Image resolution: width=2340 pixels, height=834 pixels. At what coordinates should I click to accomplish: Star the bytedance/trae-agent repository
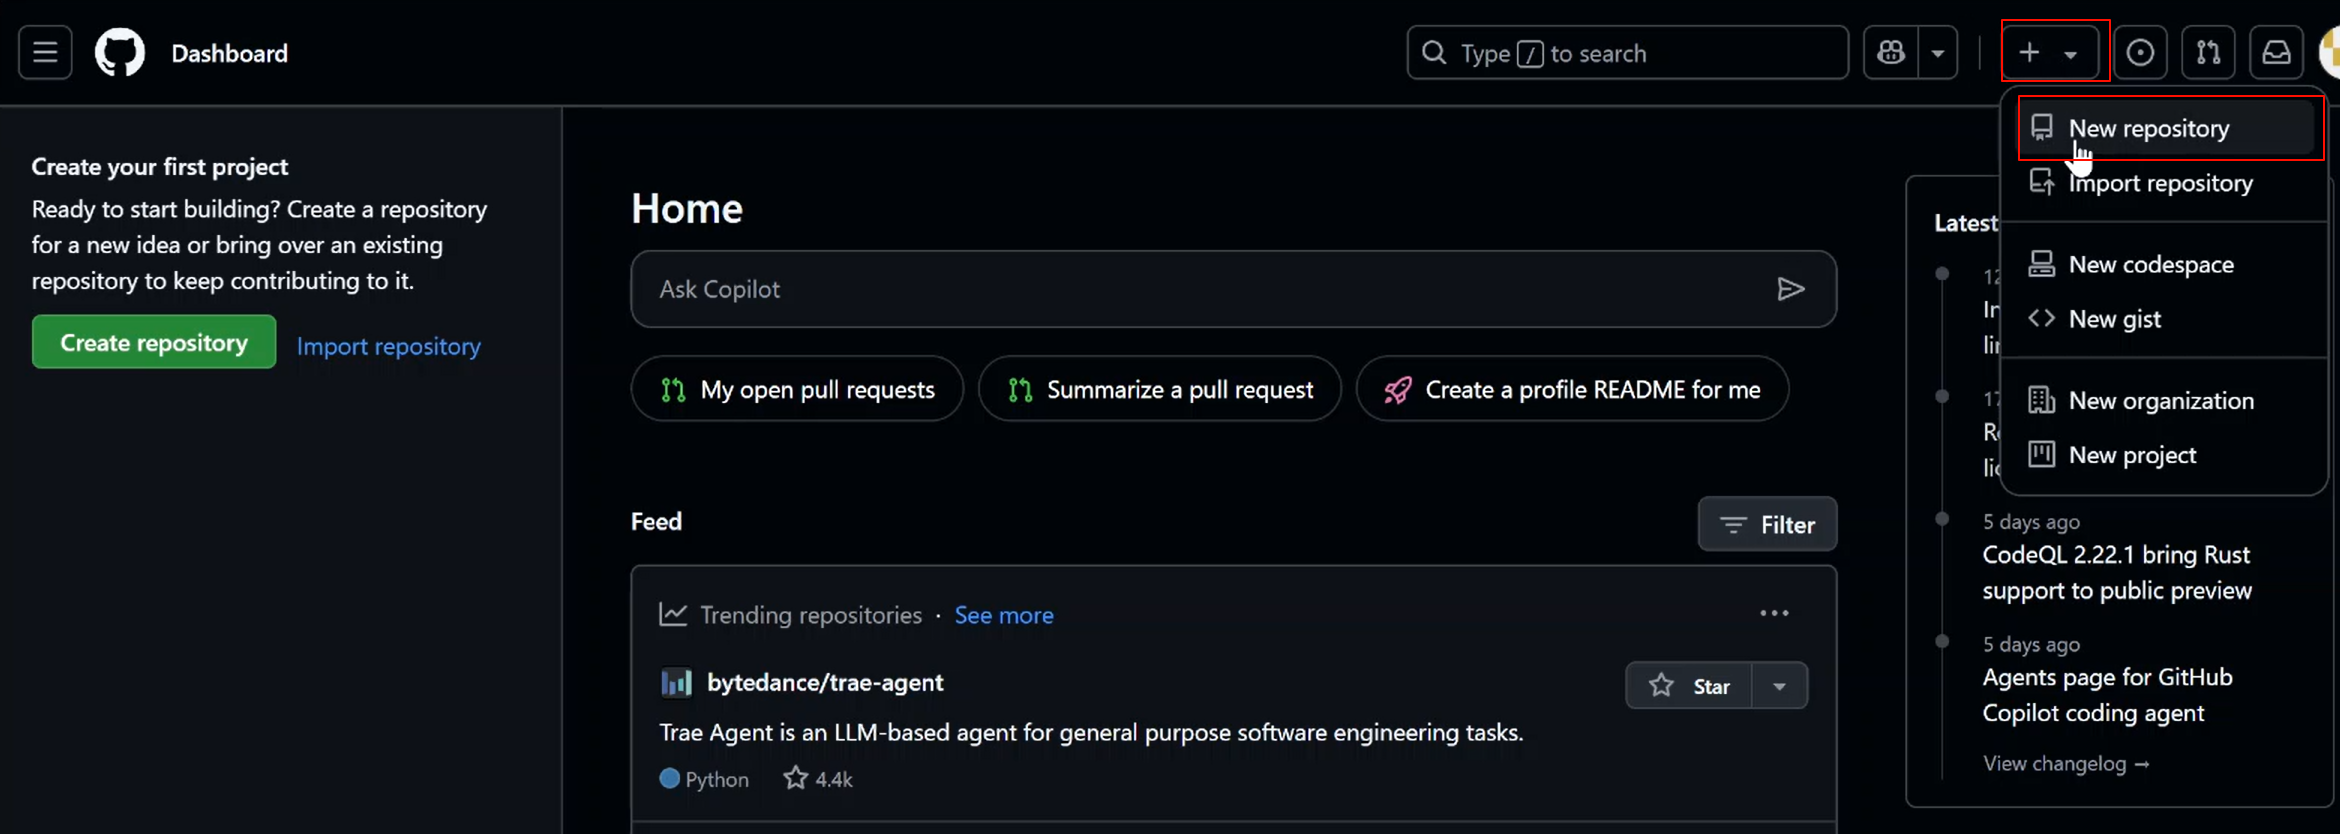[1689, 686]
